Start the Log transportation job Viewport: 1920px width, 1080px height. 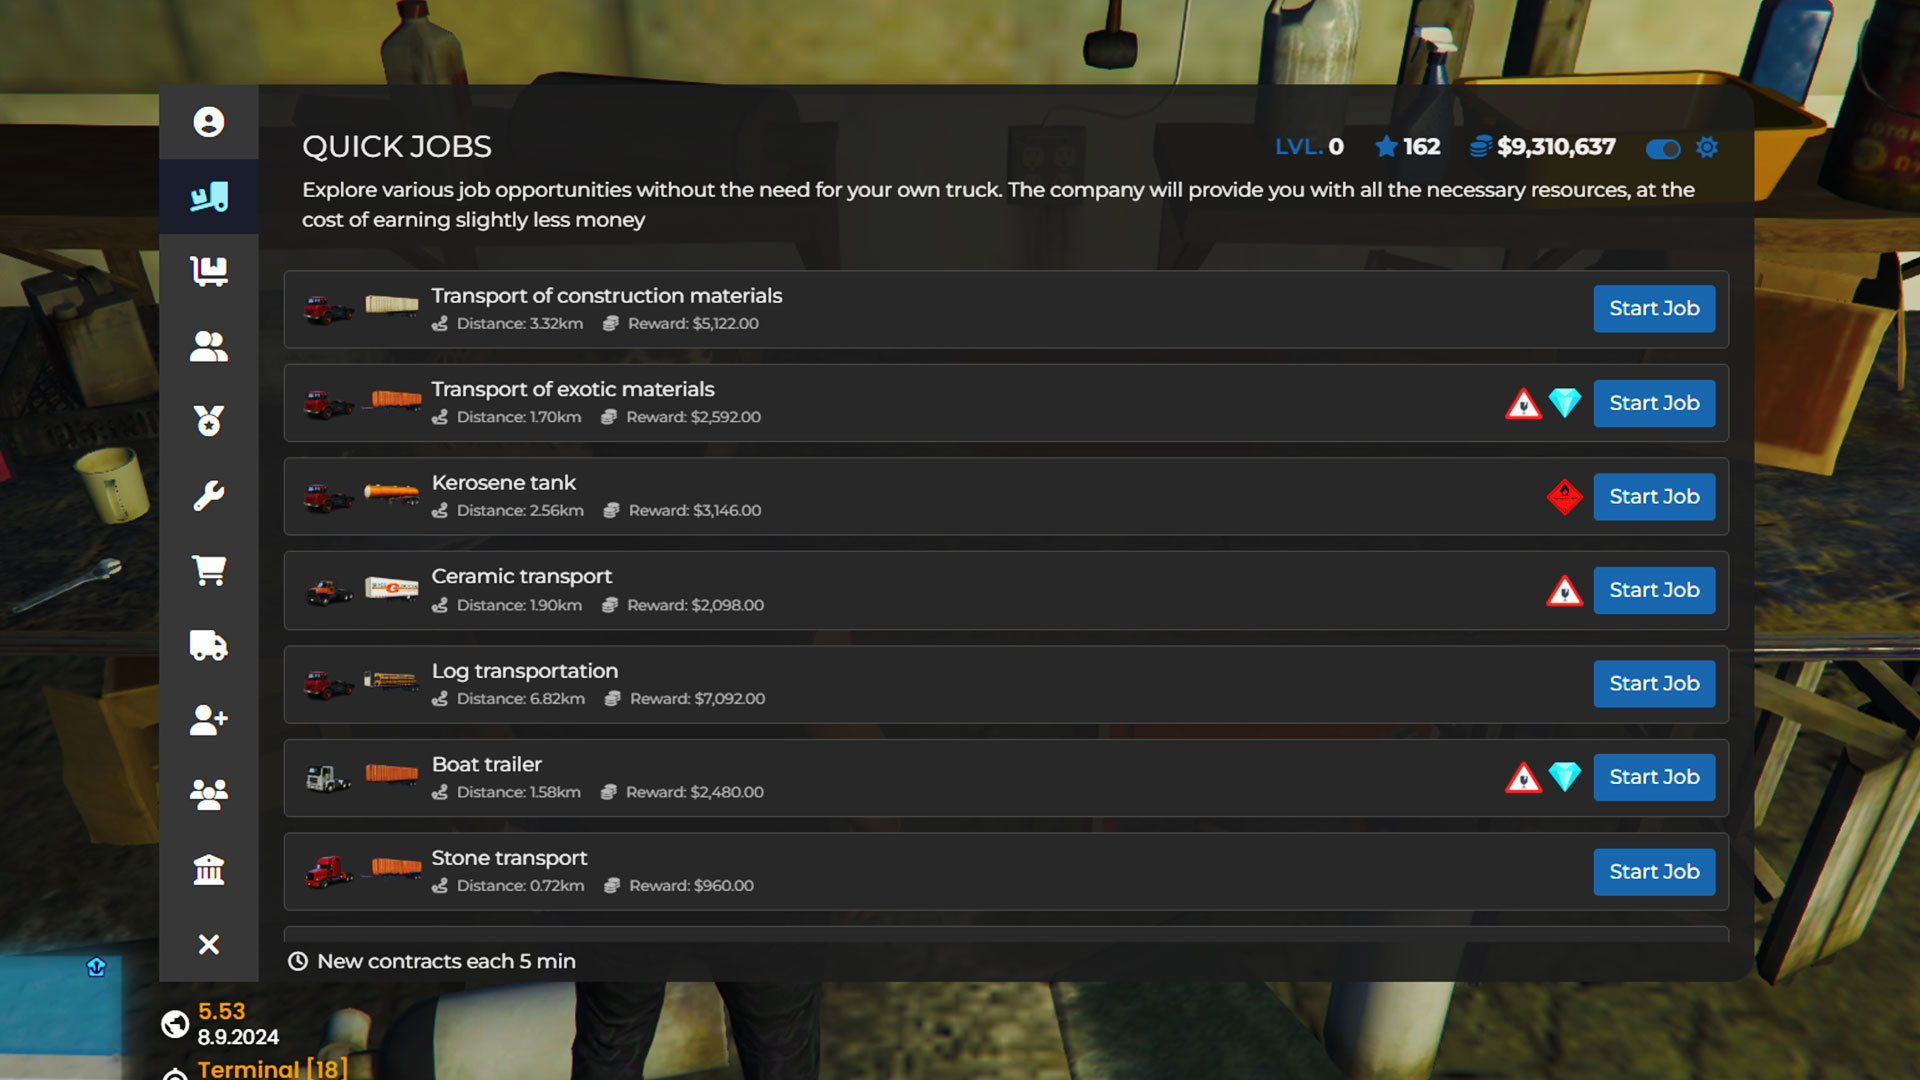(x=1654, y=684)
